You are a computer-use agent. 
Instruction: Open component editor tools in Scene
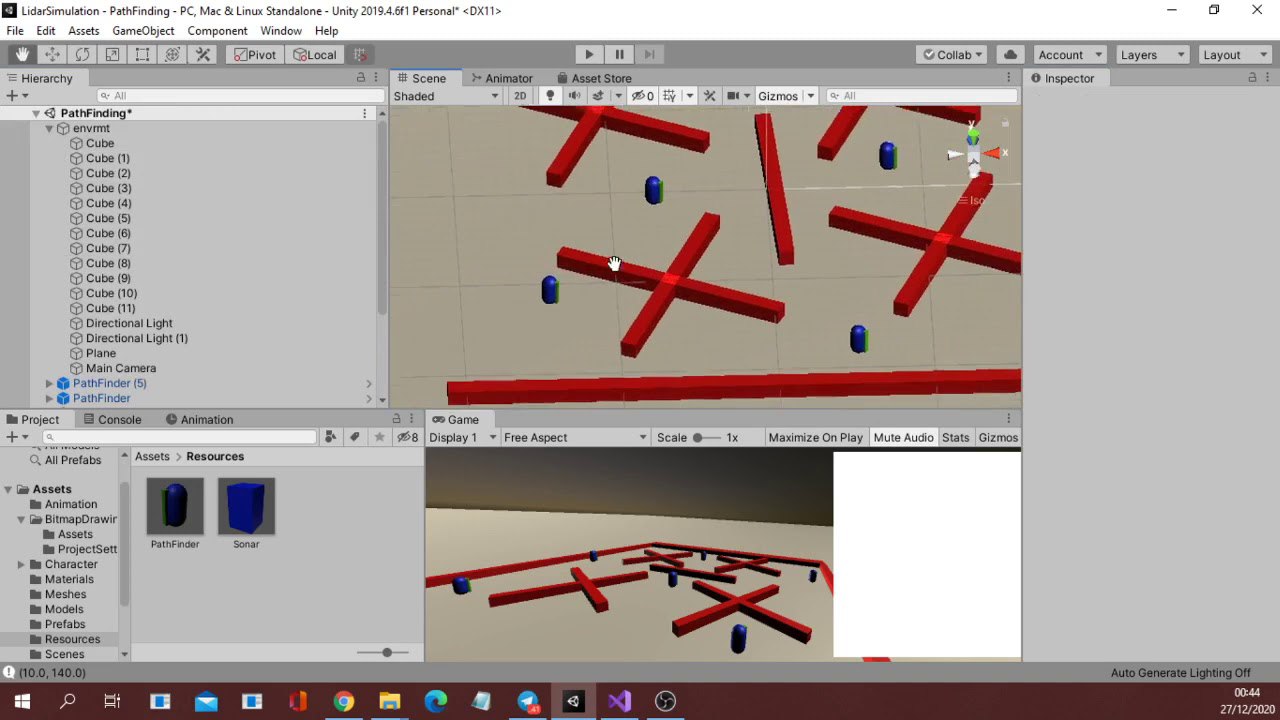click(x=710, y=96)
